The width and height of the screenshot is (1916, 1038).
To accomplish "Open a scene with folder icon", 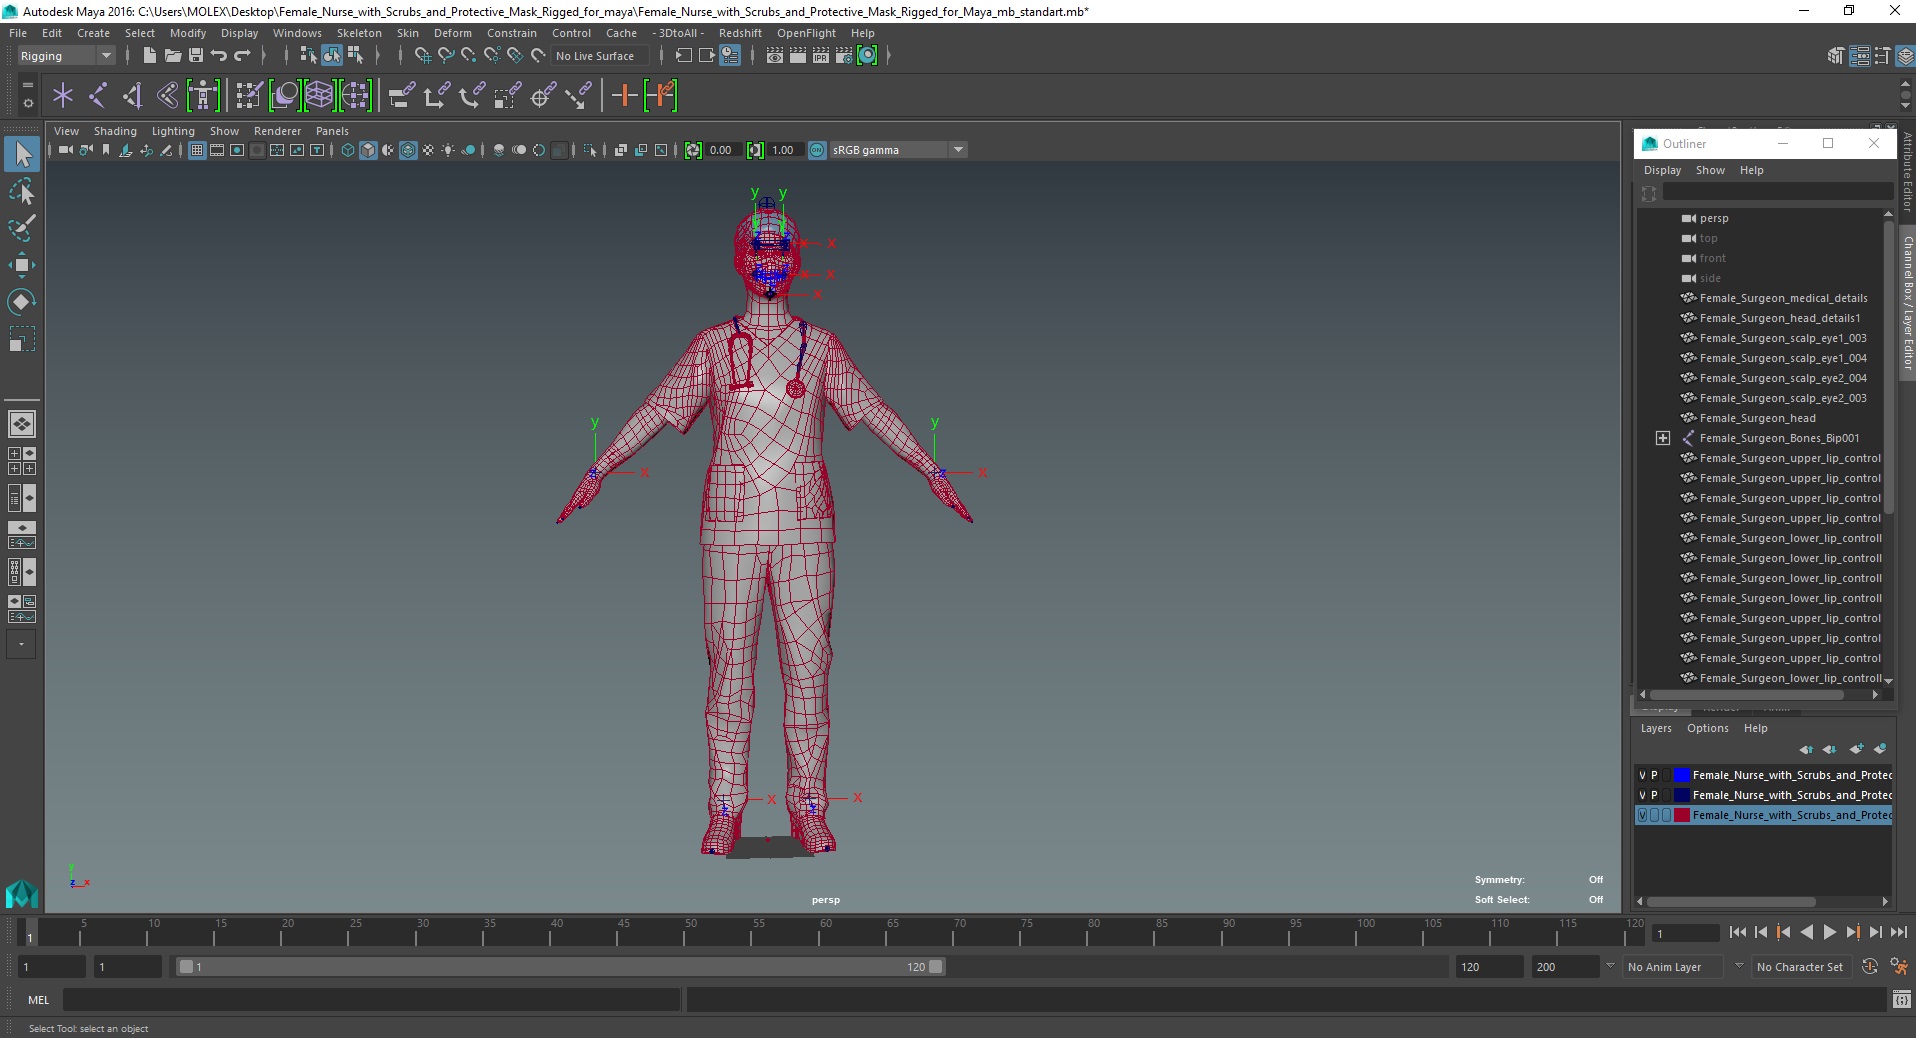I will tap(172, 56).
